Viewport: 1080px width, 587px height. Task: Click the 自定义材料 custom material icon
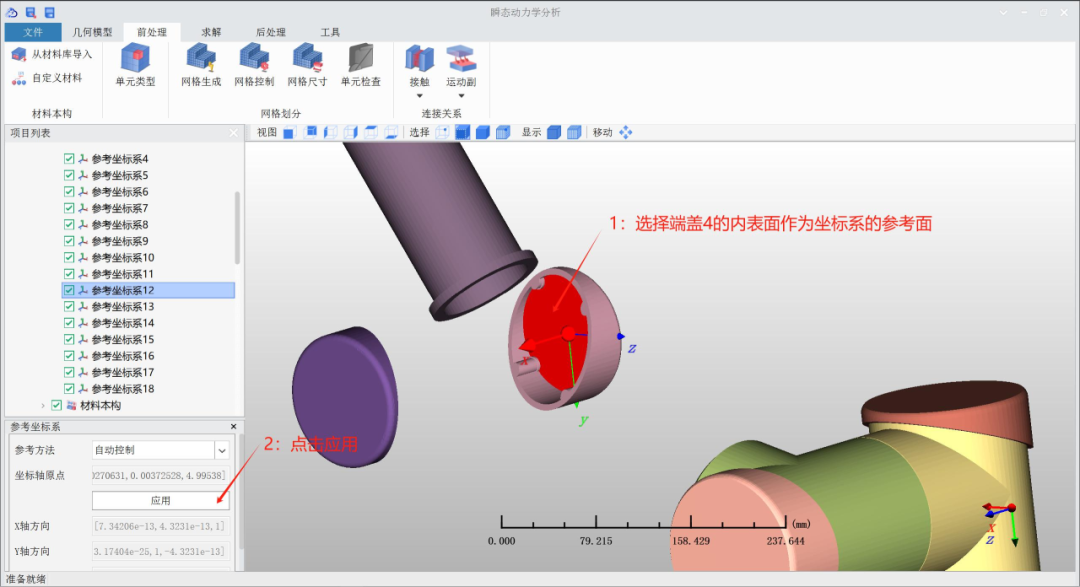(19, 79)
